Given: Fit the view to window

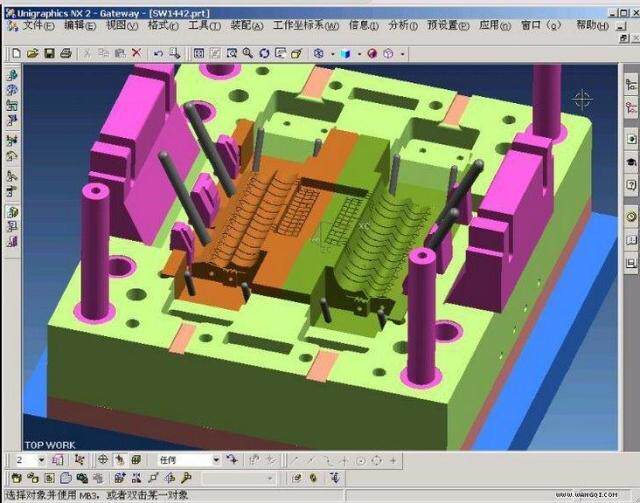Looking at the screenshot, I should [199, 53].
